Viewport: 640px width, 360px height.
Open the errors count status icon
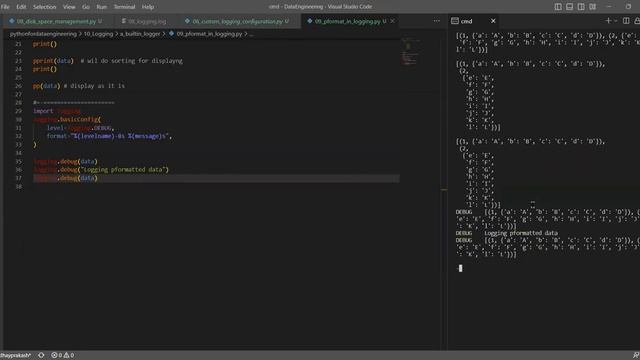pyautogui.click(x=57, y=356)
